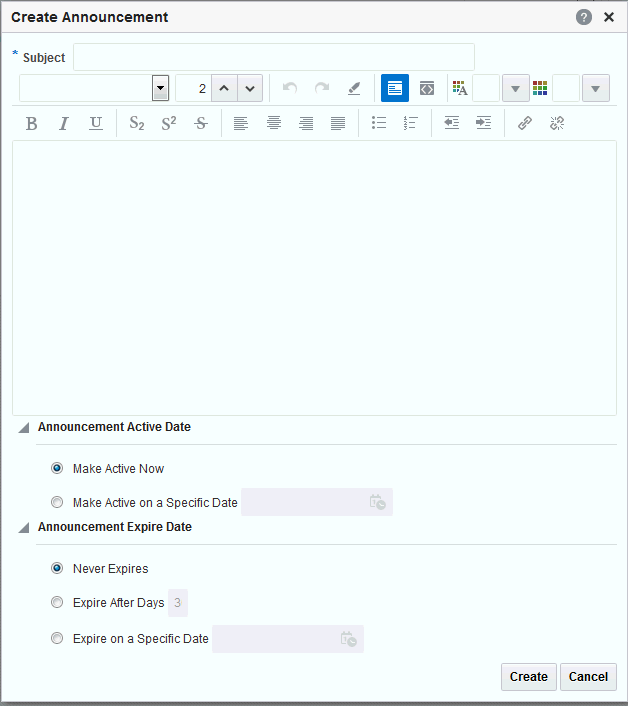Open the help question mark icon
Screen dimensions: 628x706
584,18
